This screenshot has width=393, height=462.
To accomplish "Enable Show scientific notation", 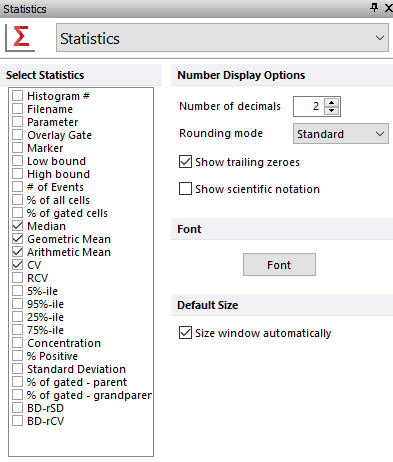I will tap(185, 188).
